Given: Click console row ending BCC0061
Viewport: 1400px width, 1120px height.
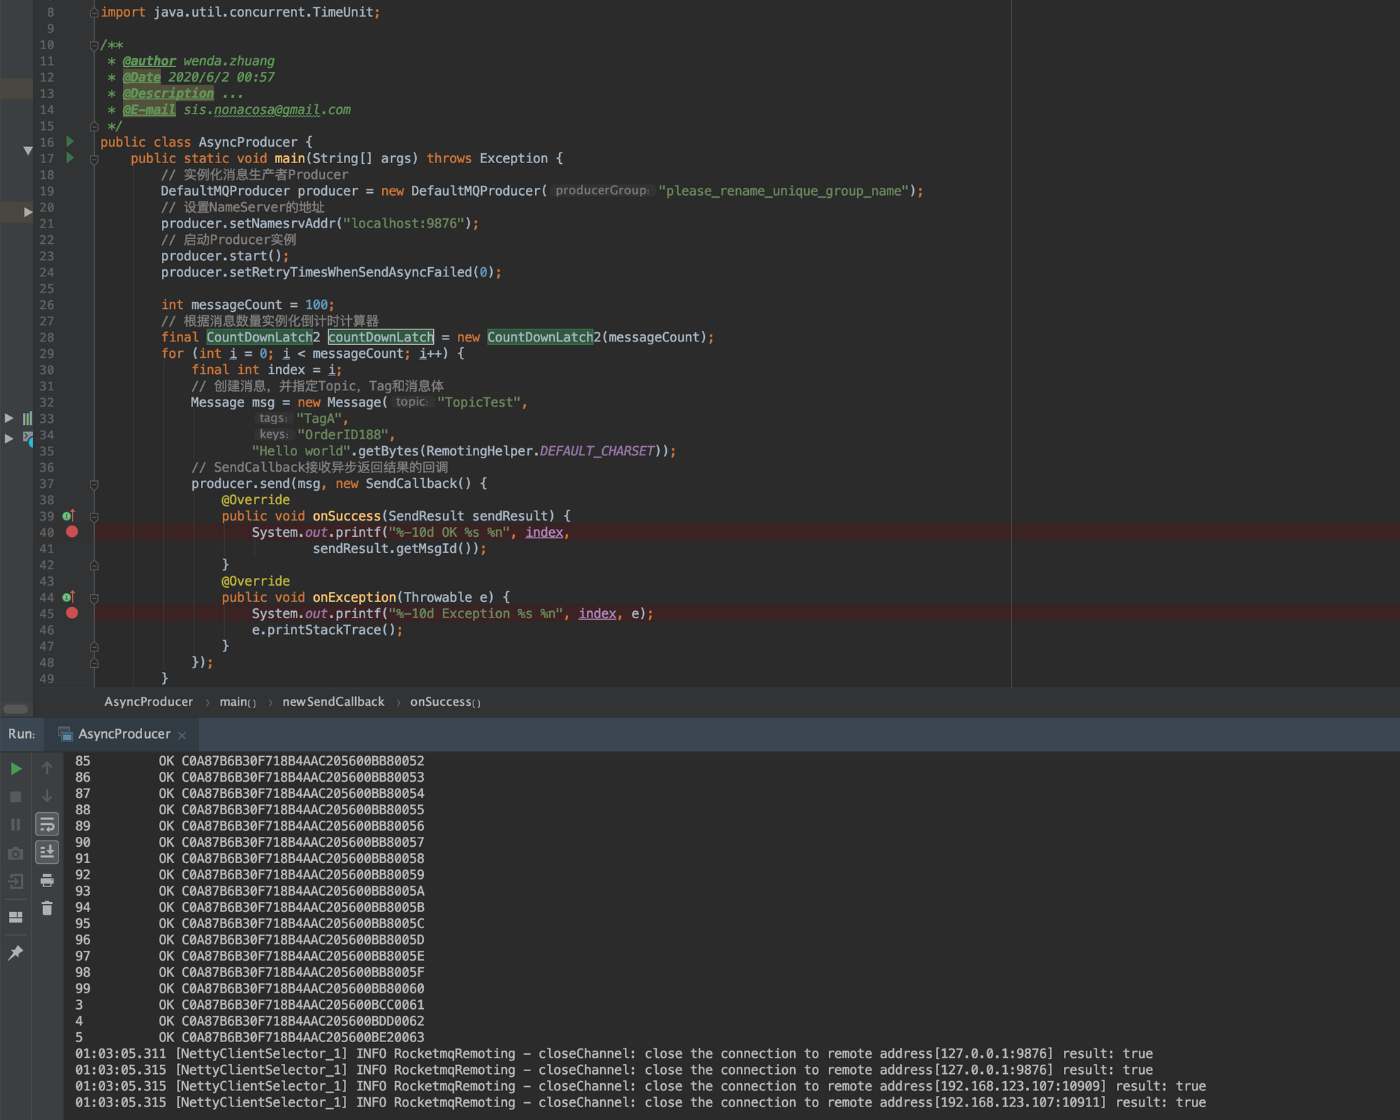Looking at the screenshot, I should coord(250,1004).
